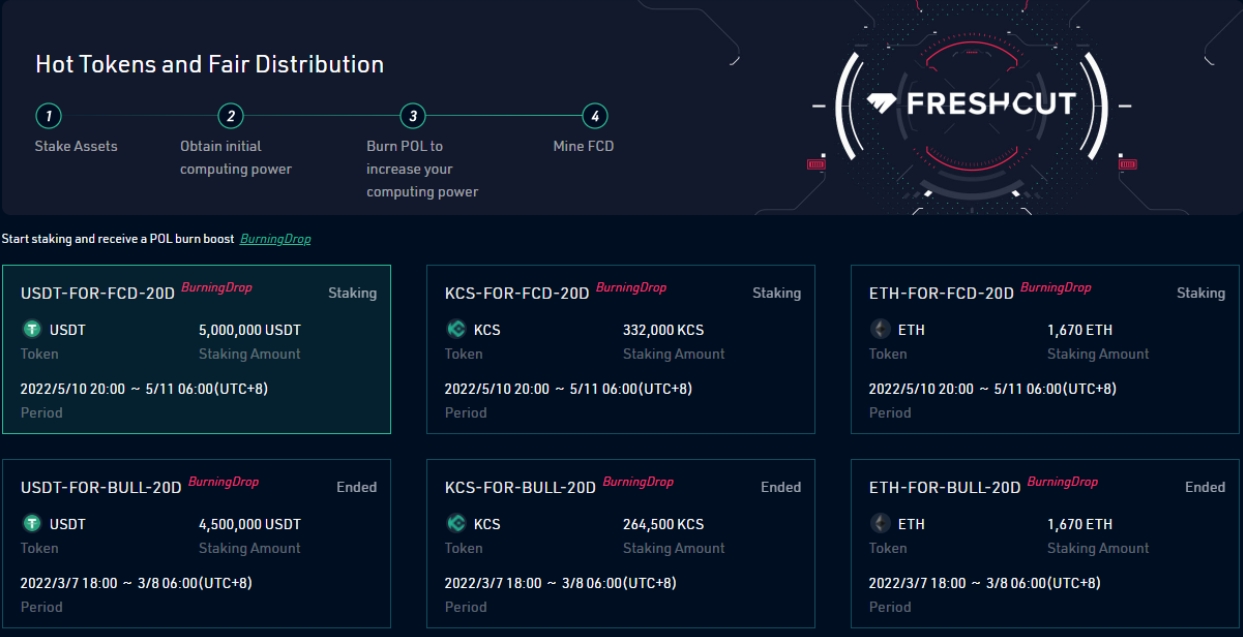The height and width of the screenshot is (637, 1243).
Task: Select the USDT-FOR-FCD-20D staking card
Action: (x=197, y=347)
